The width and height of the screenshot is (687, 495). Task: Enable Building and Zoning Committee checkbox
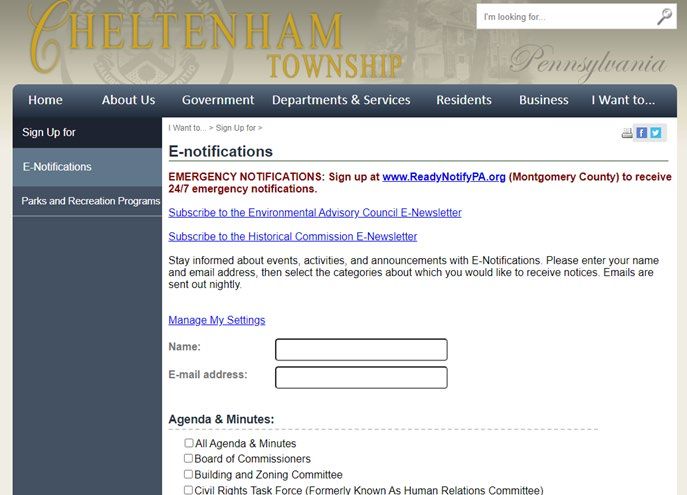(x=188, y=474)
